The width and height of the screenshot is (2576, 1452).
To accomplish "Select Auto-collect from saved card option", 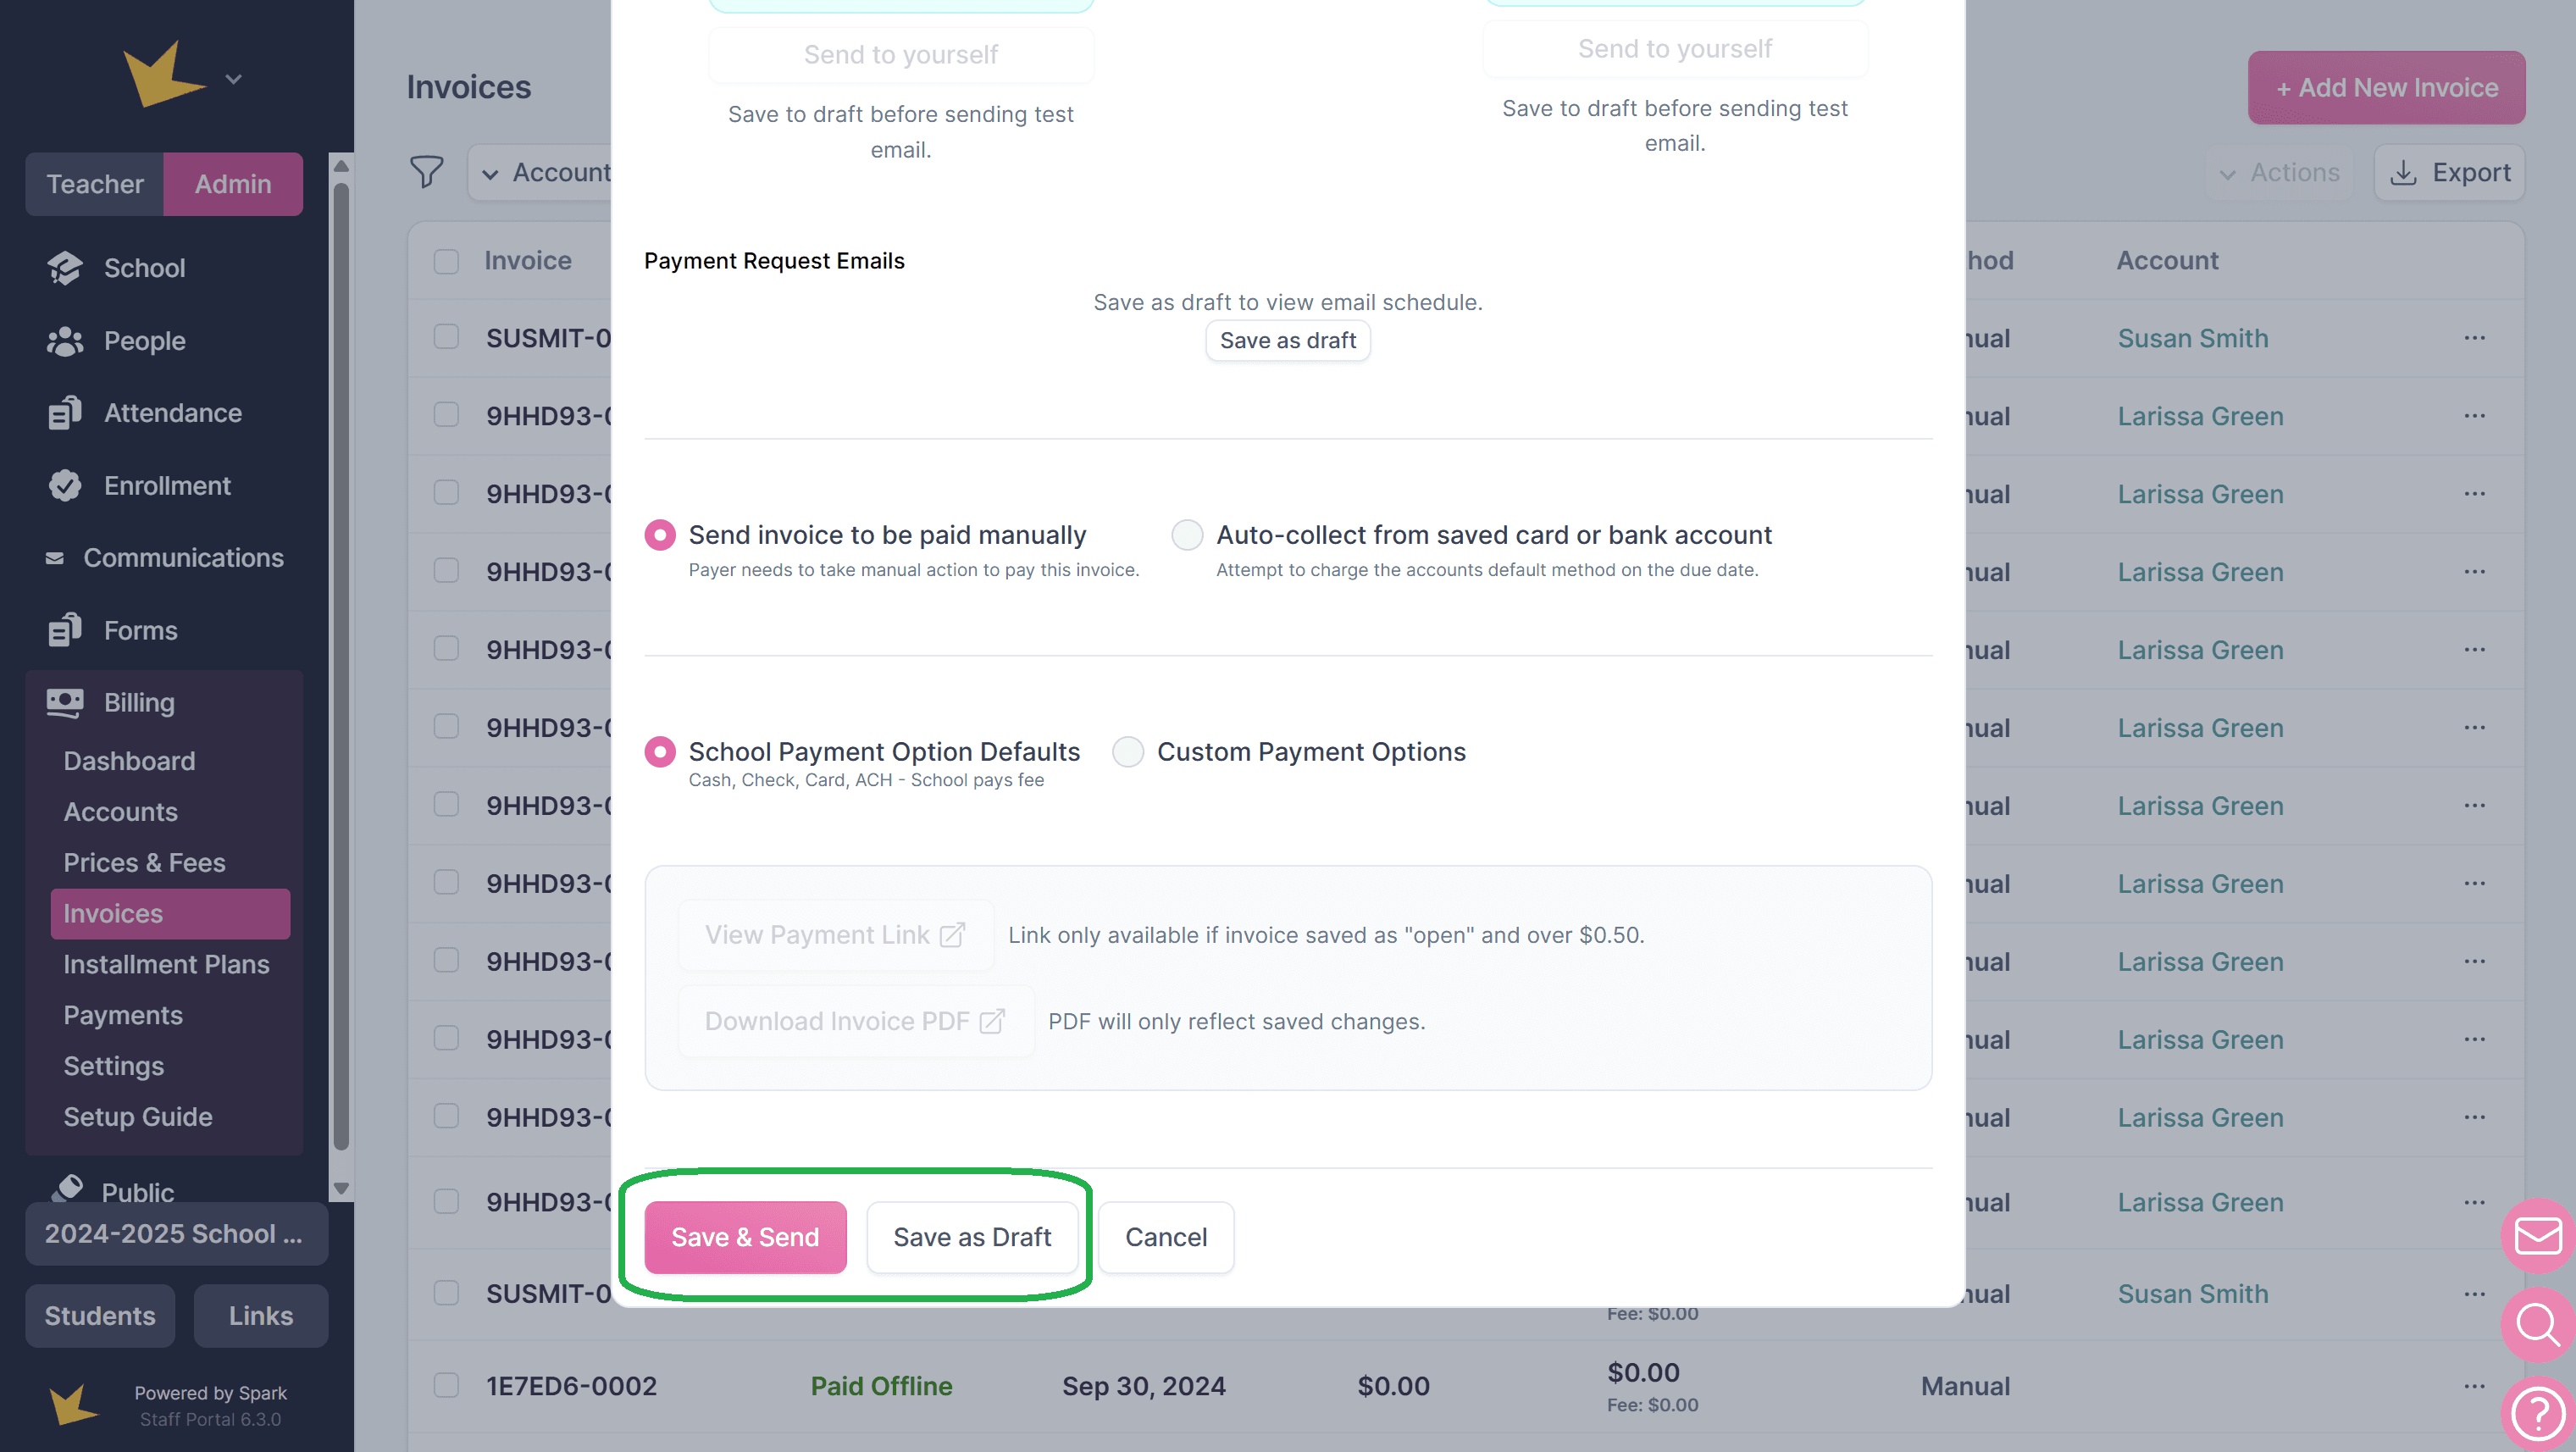I will pyautogui.click(x=1187, y=535).
